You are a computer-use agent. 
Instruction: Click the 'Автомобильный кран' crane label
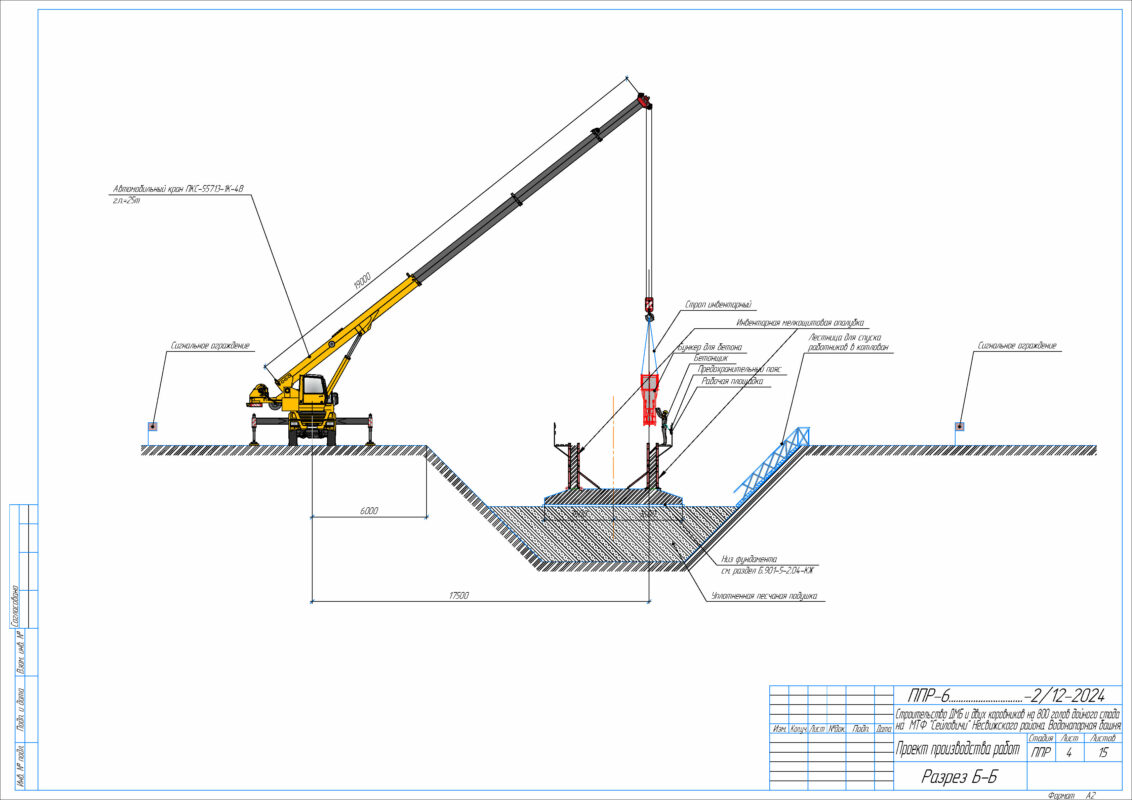tap(178, 189)
